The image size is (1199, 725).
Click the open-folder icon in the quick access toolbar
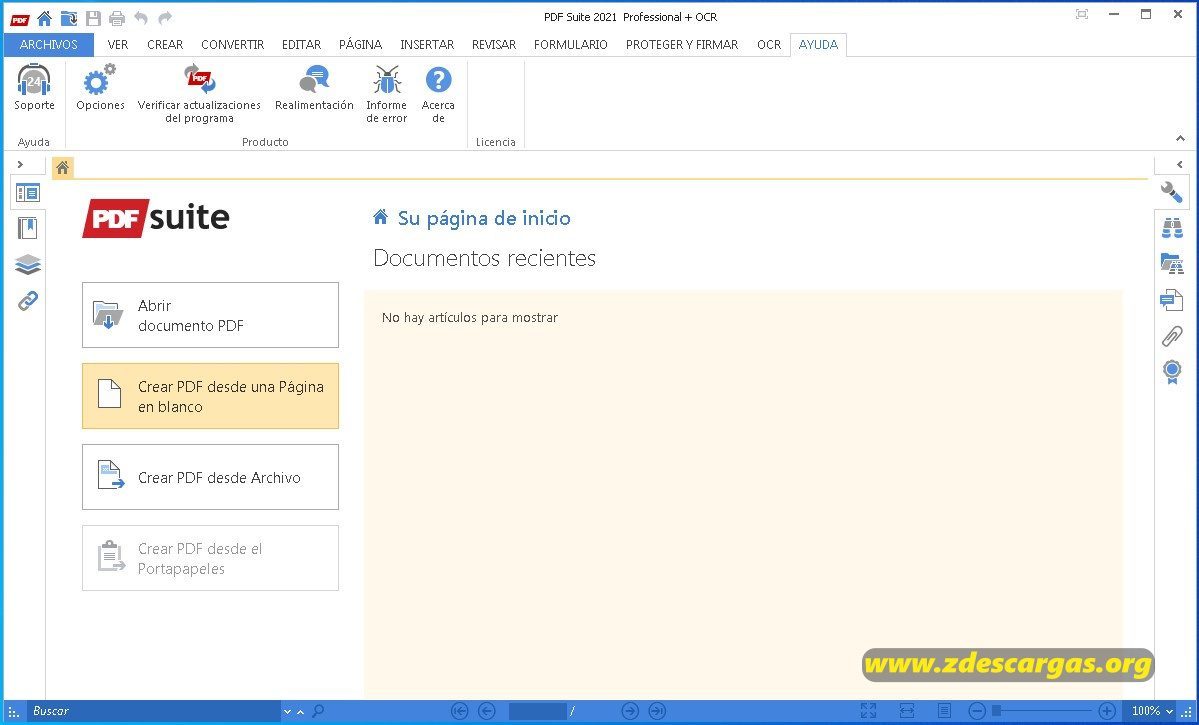tap(69, 18)
